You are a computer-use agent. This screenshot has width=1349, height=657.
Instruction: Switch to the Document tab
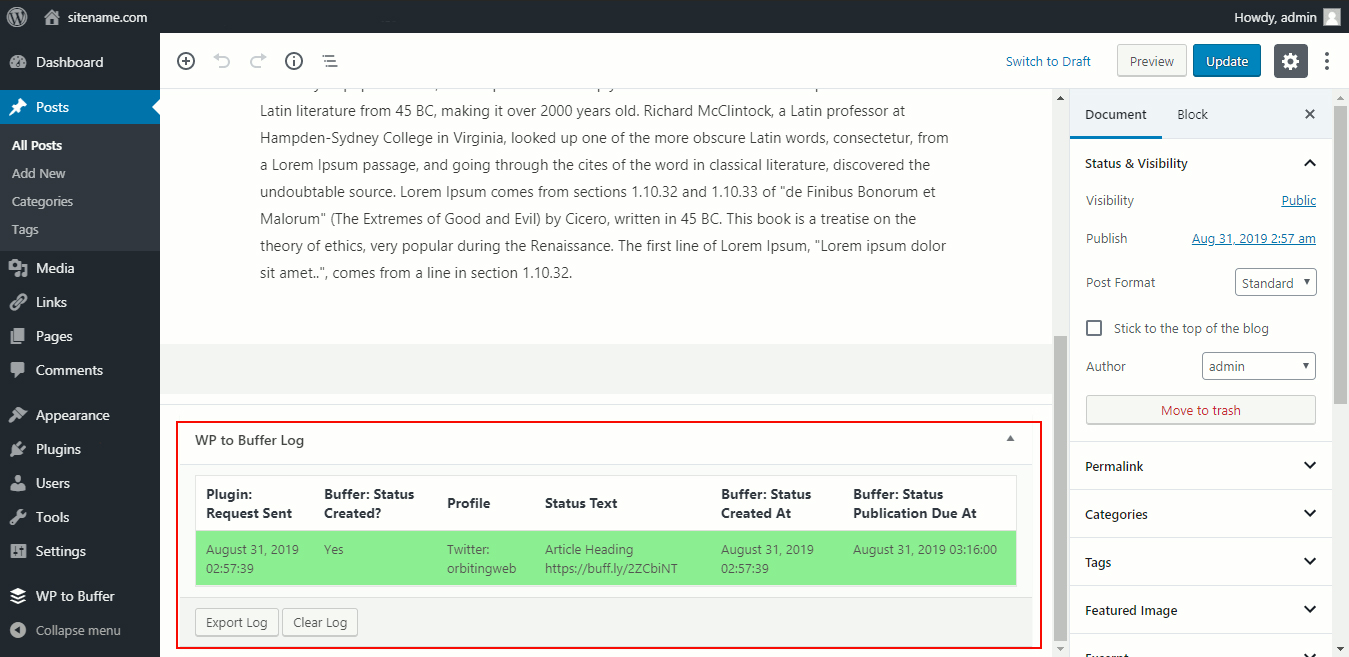pos(1116,114)
